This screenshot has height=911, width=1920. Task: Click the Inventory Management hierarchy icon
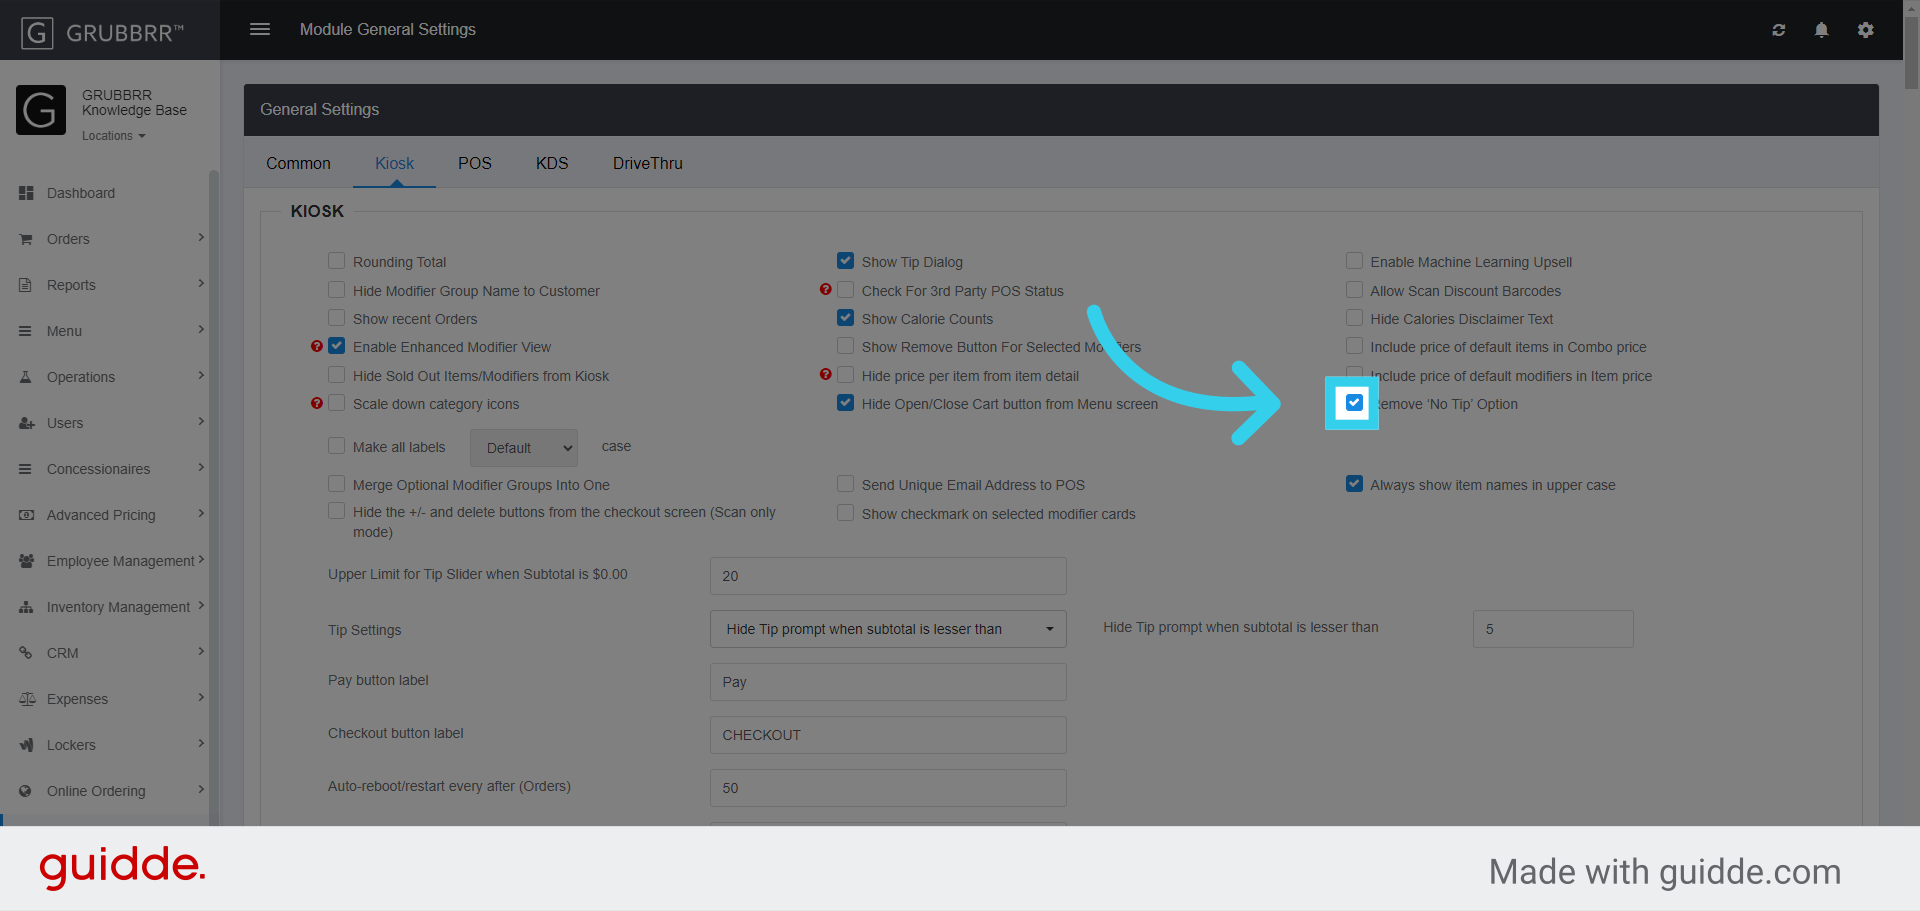(26, 607)
